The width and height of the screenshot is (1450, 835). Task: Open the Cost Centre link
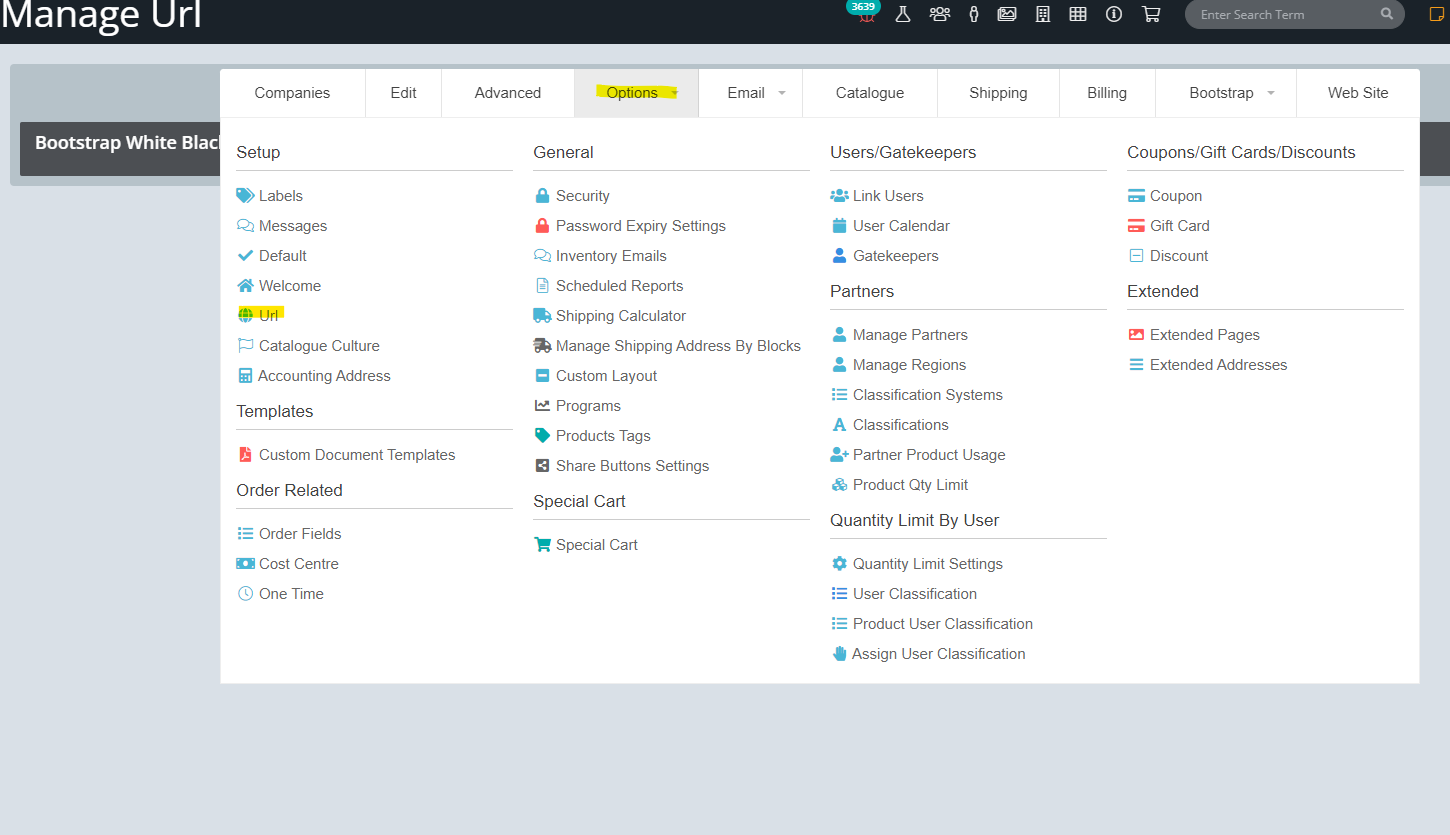click(x=299, y=564)
